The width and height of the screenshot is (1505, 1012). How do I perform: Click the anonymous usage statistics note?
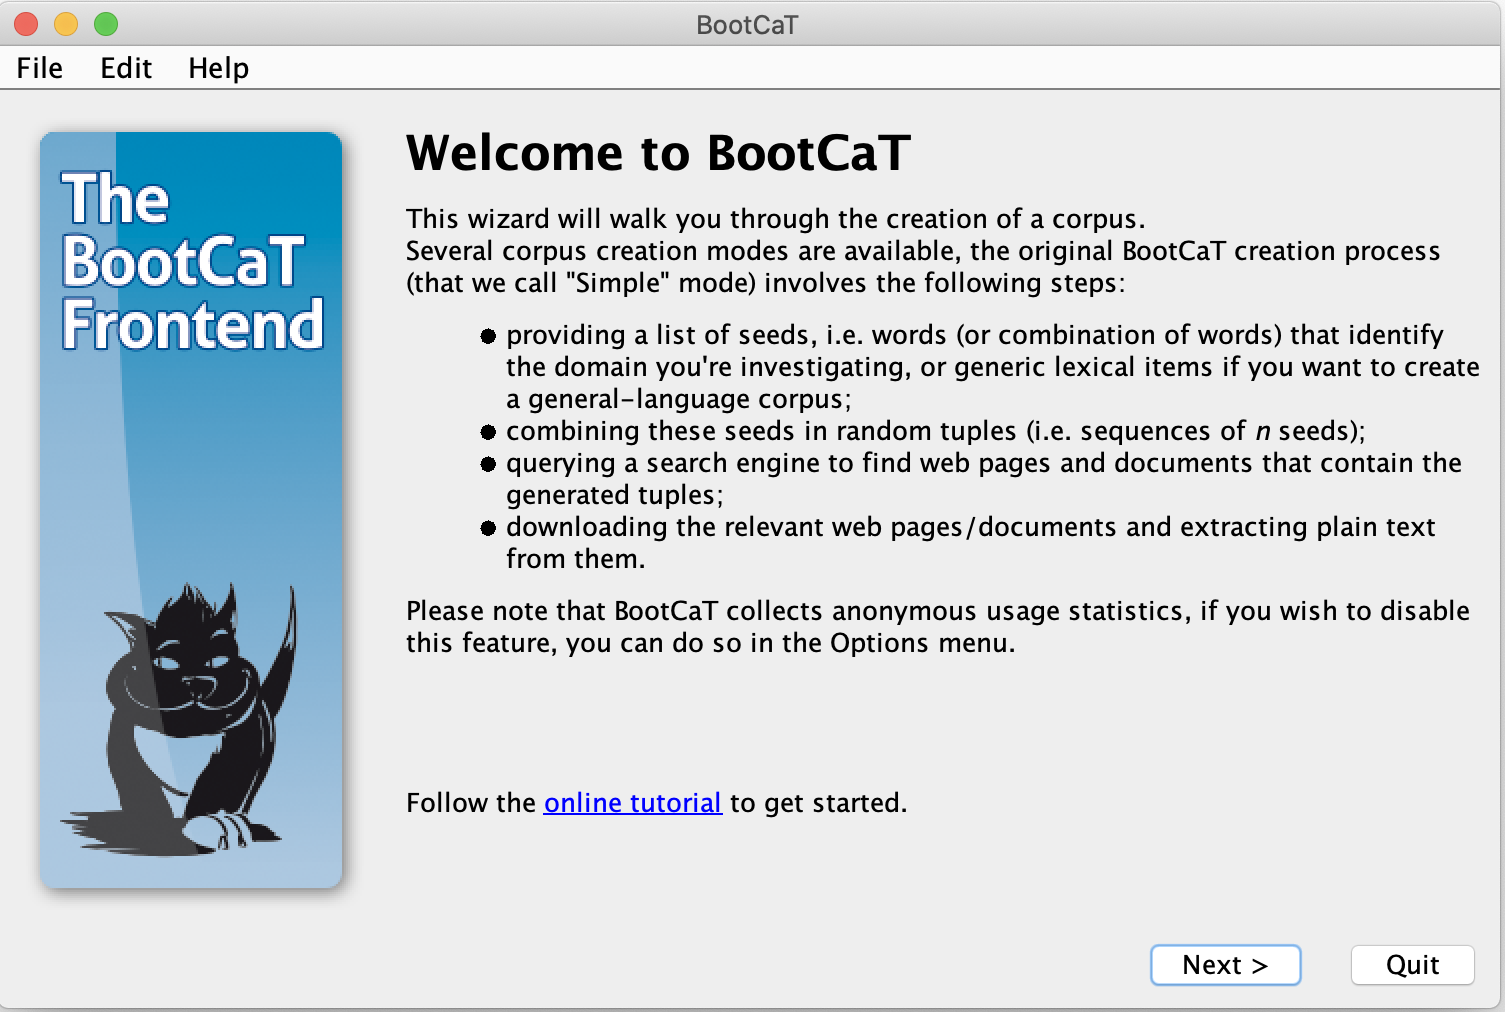(938, 627)
